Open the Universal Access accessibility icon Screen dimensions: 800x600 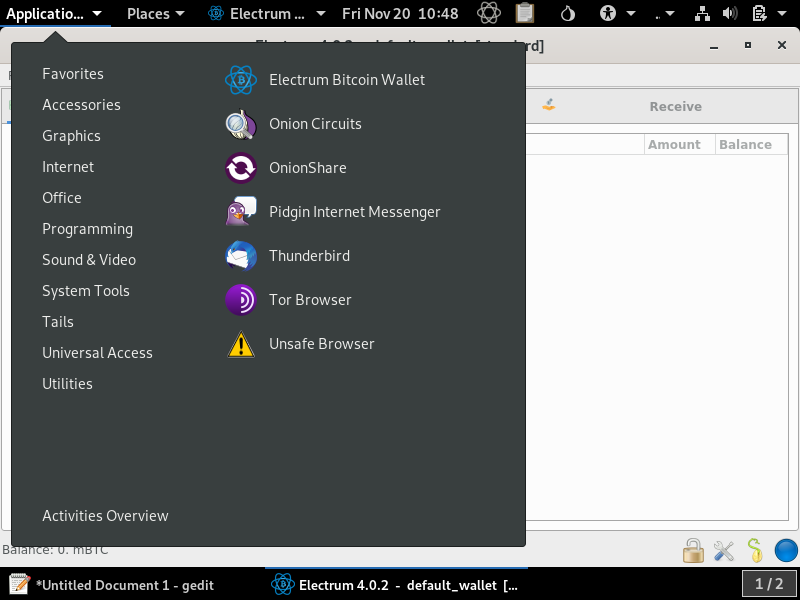pyautogui.click(x=608, y=13)
